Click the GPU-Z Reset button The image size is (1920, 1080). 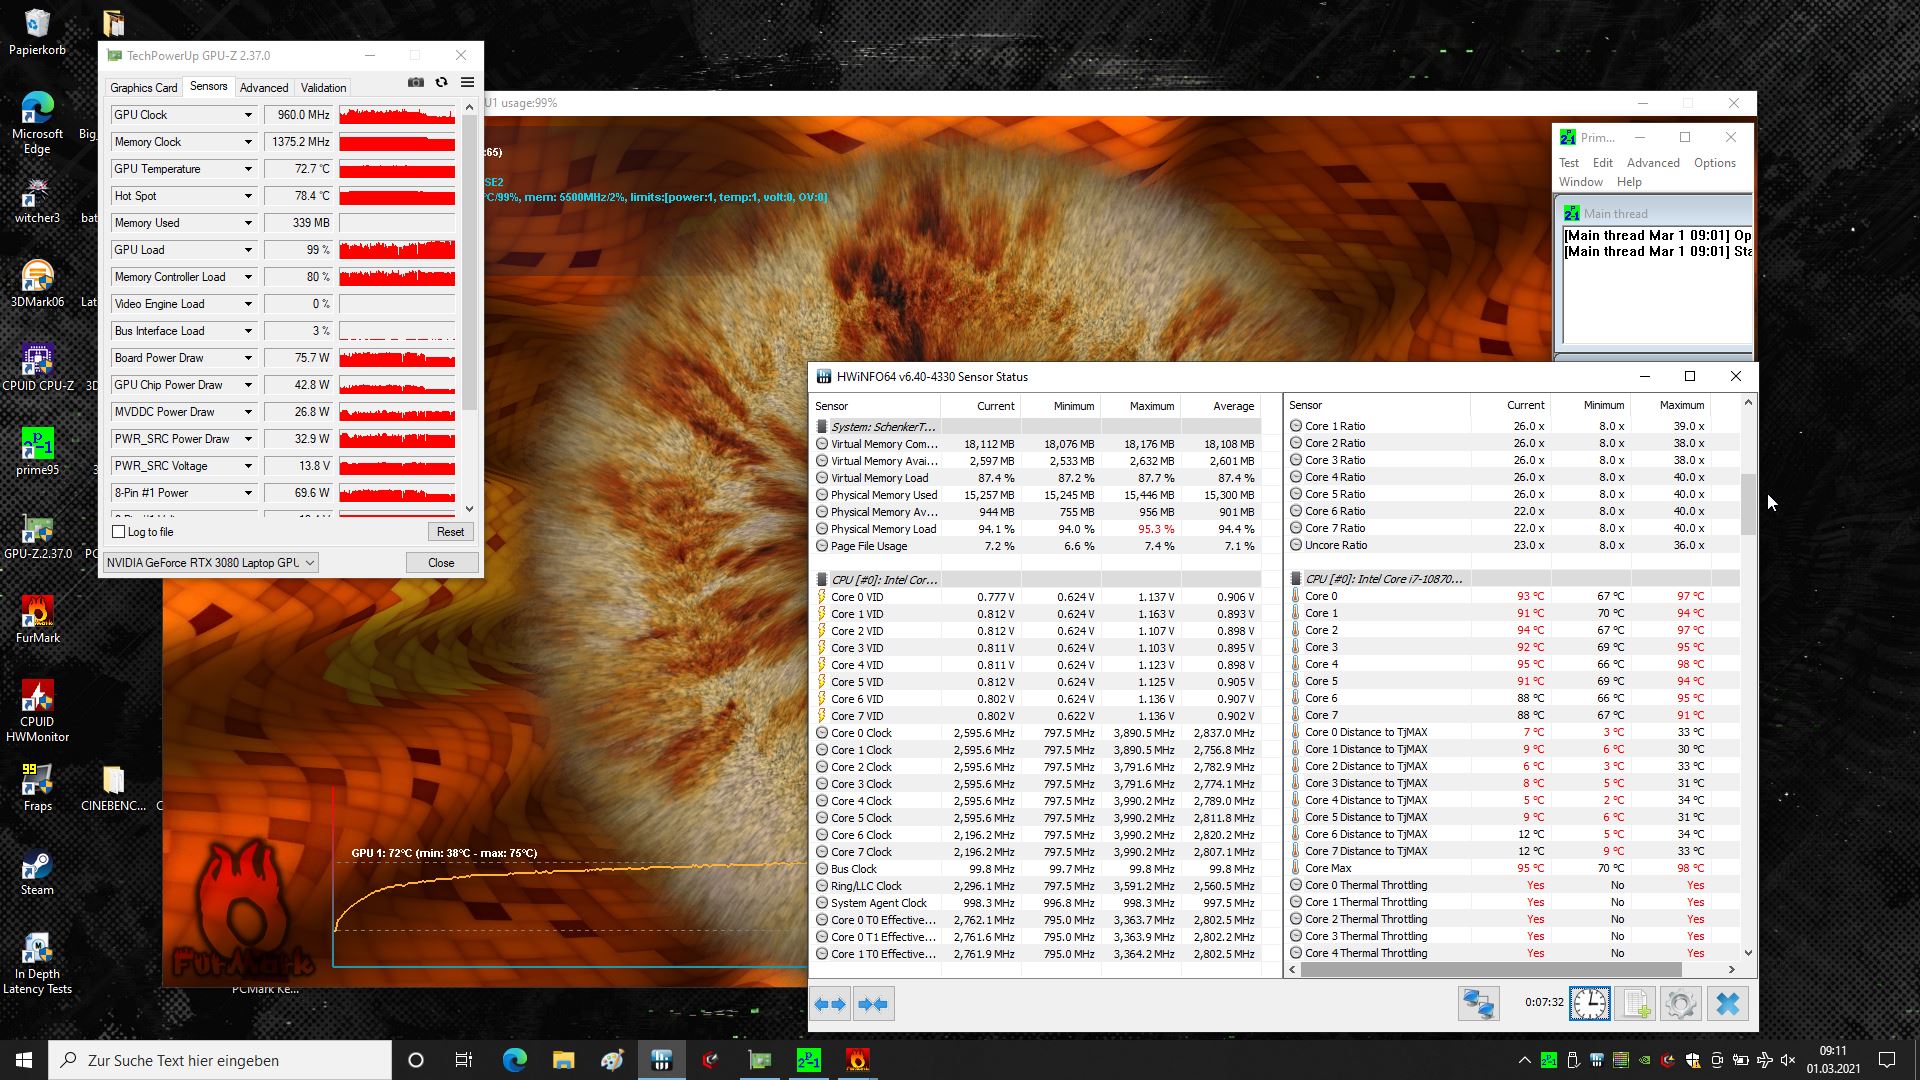450,532
